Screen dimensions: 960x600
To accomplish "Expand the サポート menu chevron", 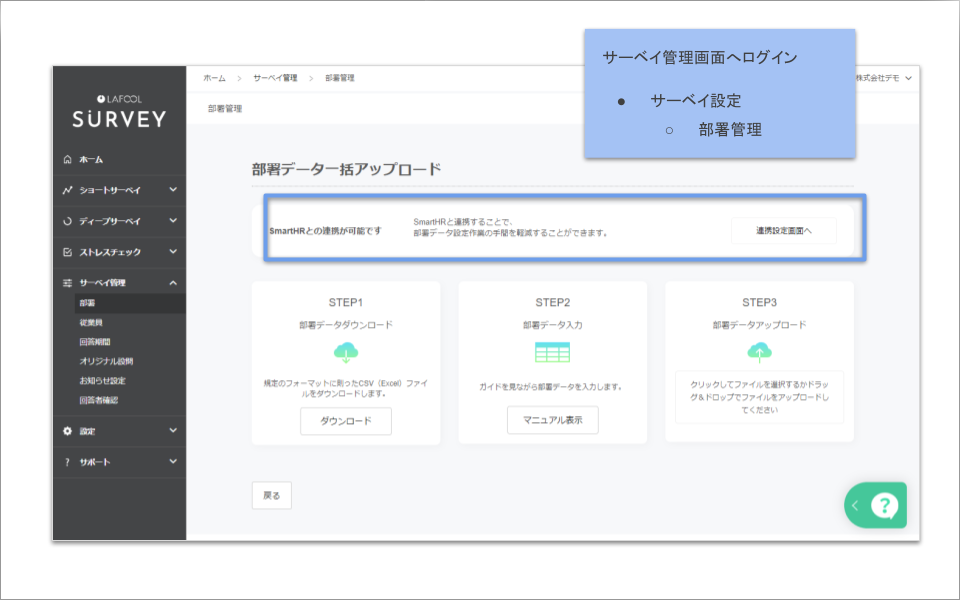I will tap(173, 461).
